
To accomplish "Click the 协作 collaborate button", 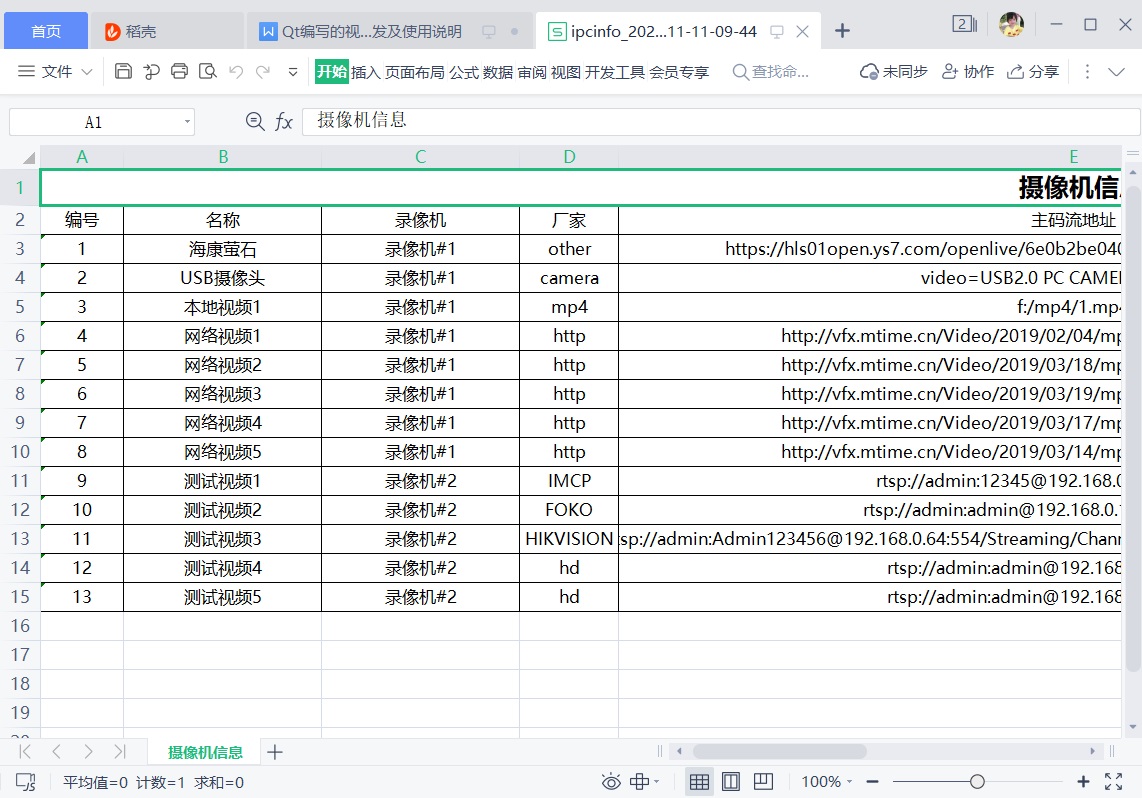I will pyautogui.click(x=968, y=72).
